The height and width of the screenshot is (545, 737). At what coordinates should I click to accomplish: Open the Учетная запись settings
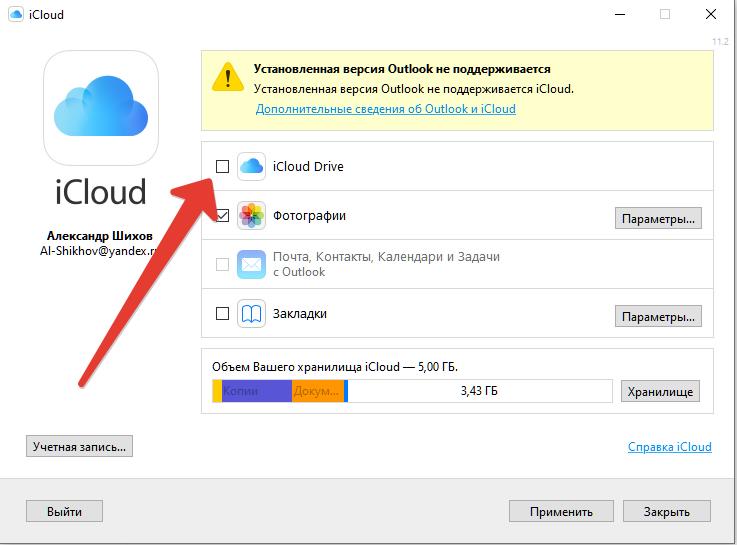click(x=79, y=446)
